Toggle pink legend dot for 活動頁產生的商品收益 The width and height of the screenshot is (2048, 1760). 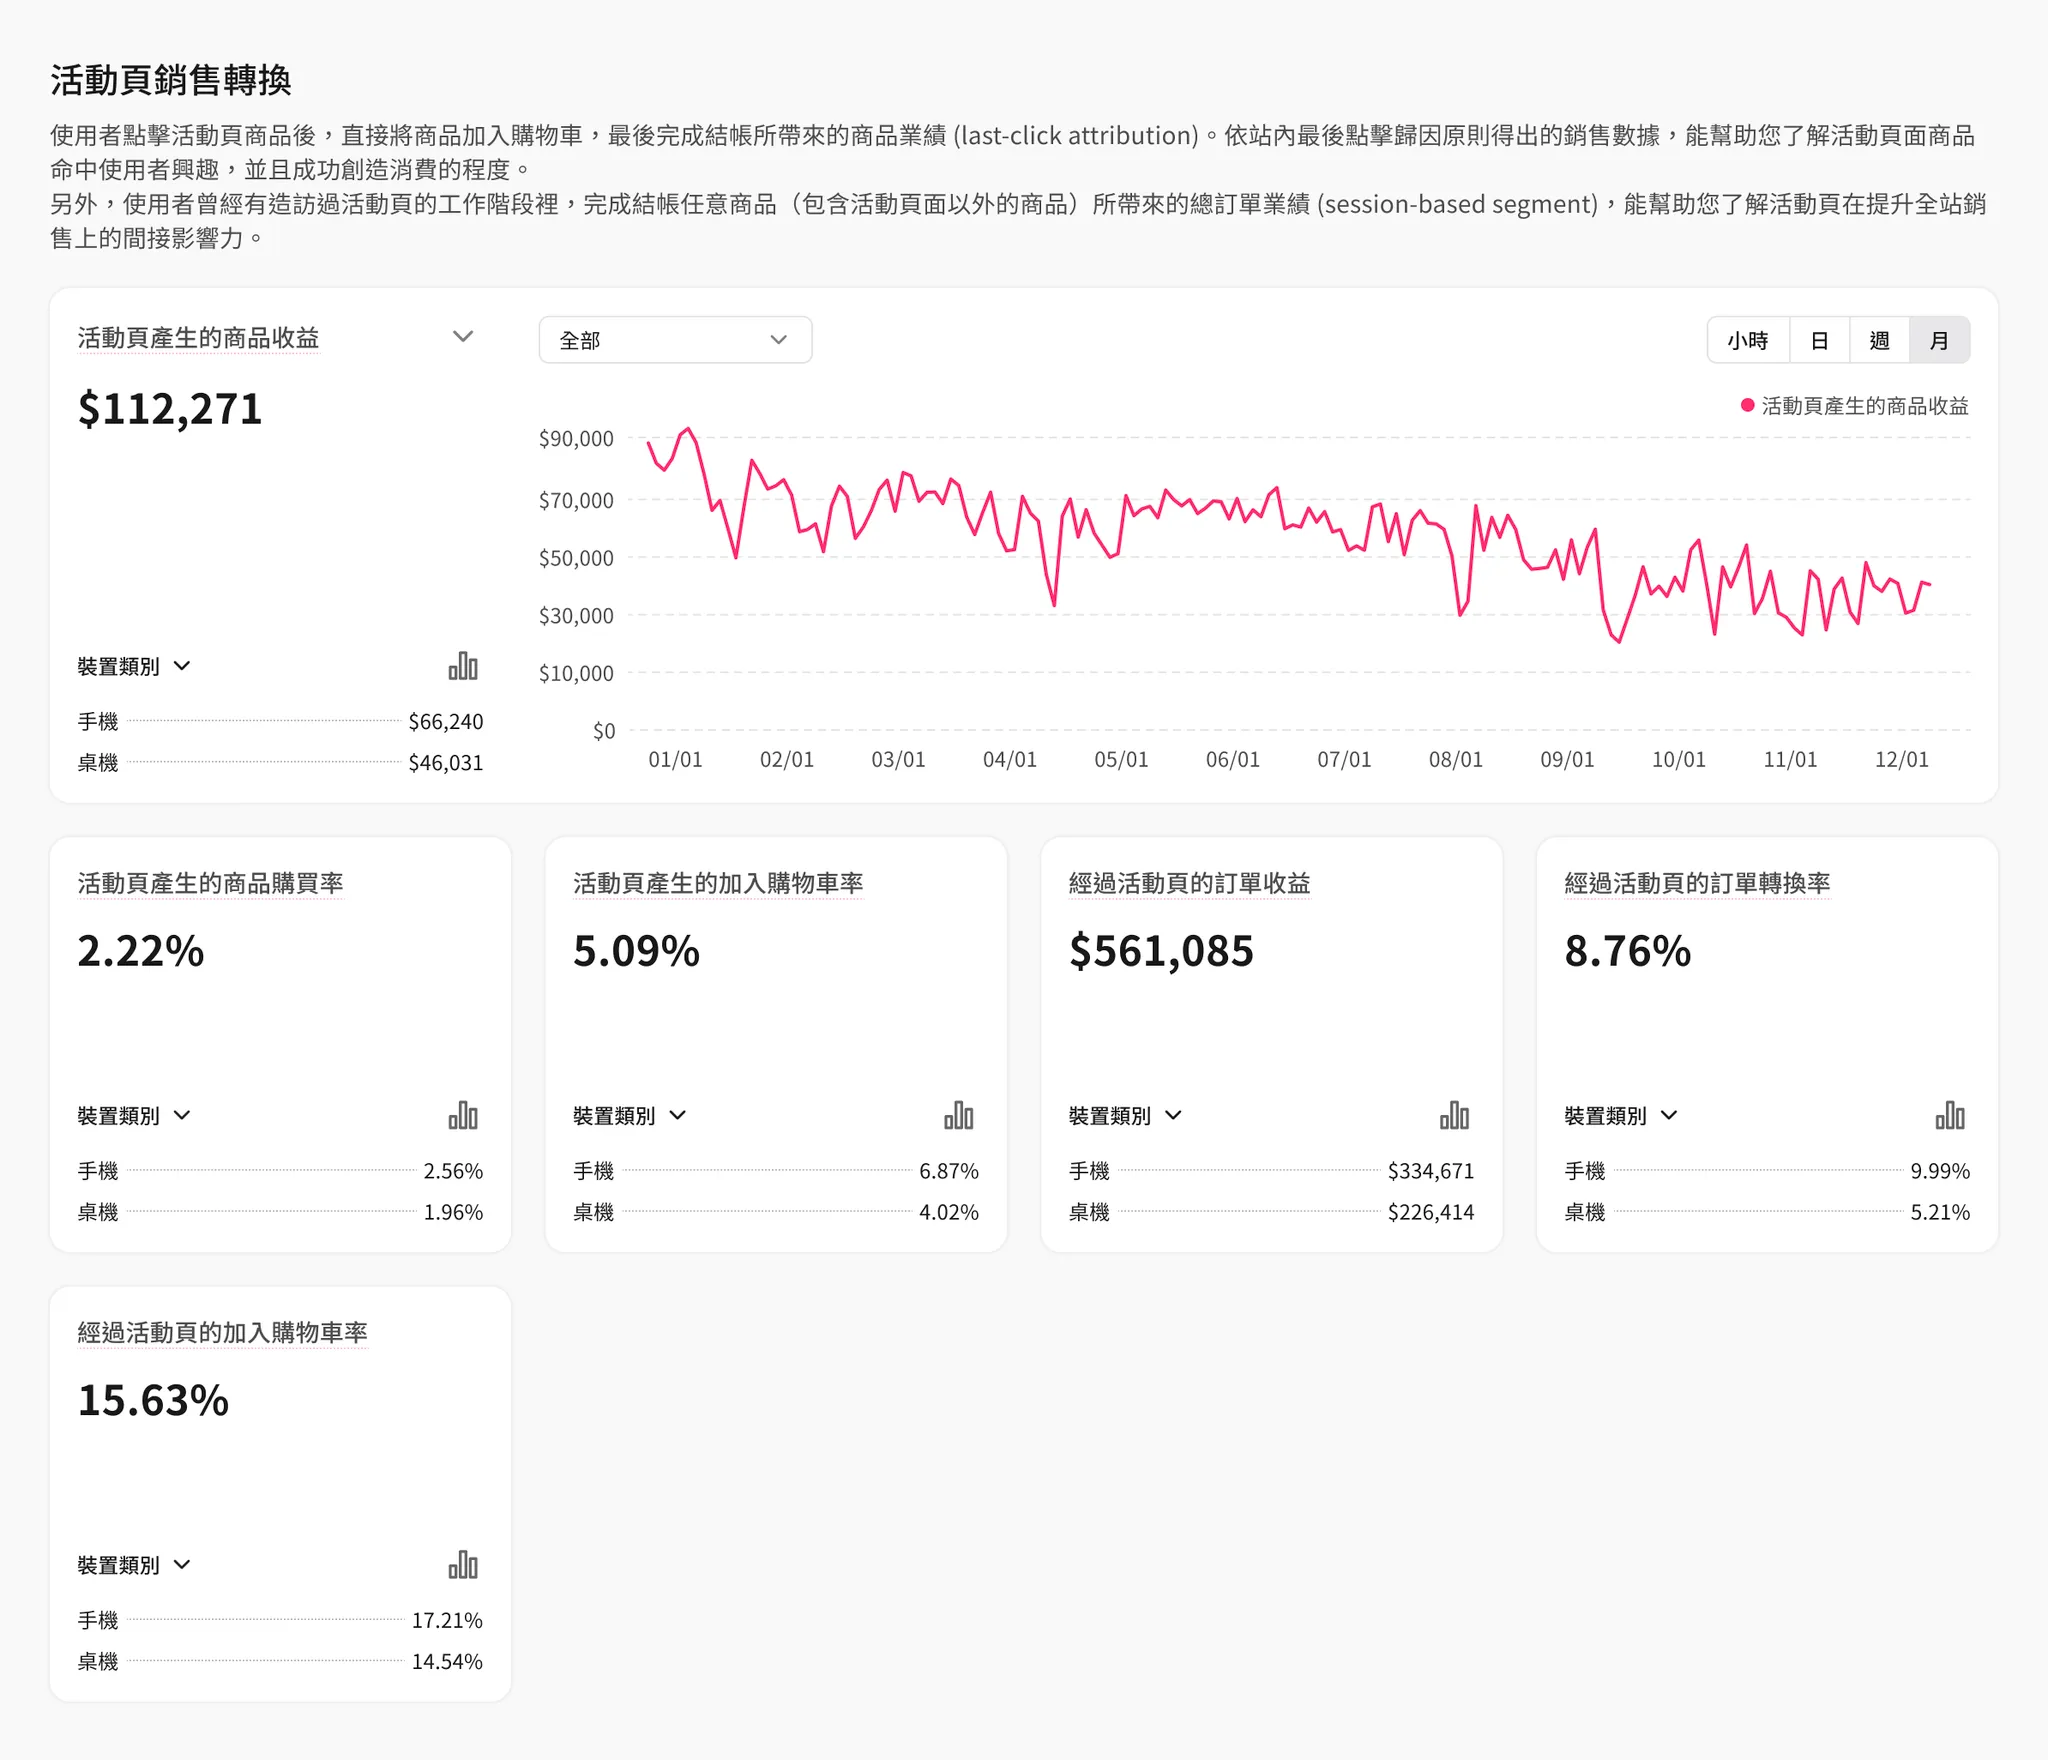[1747, 406]
